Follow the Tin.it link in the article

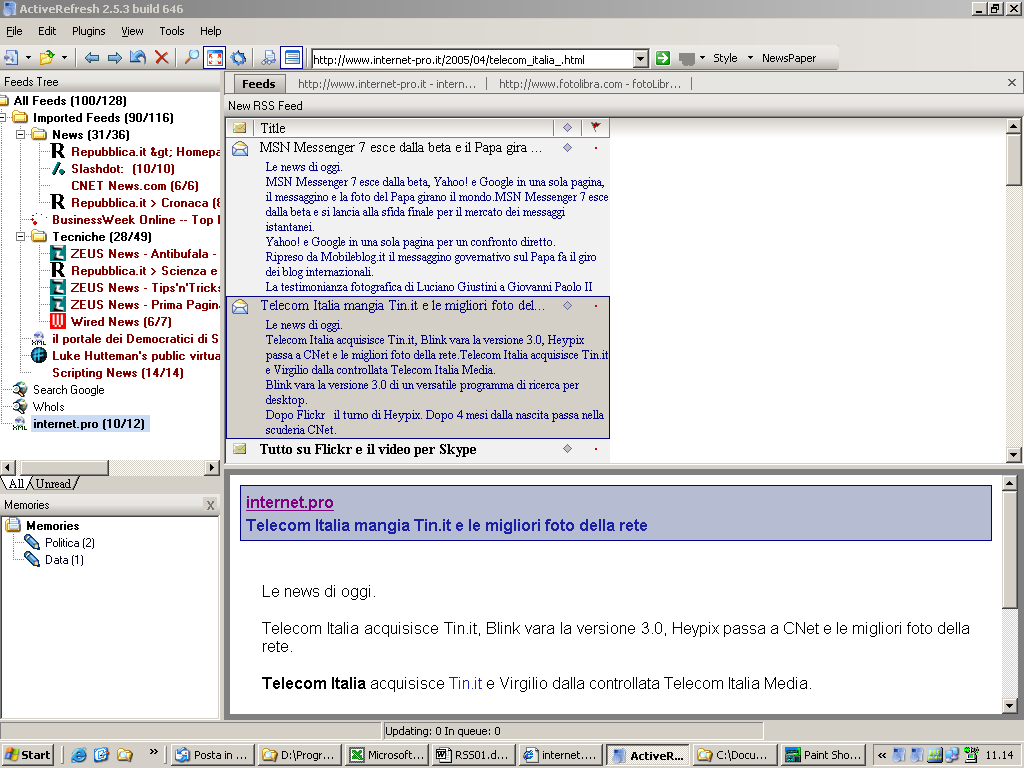[465, 683]
